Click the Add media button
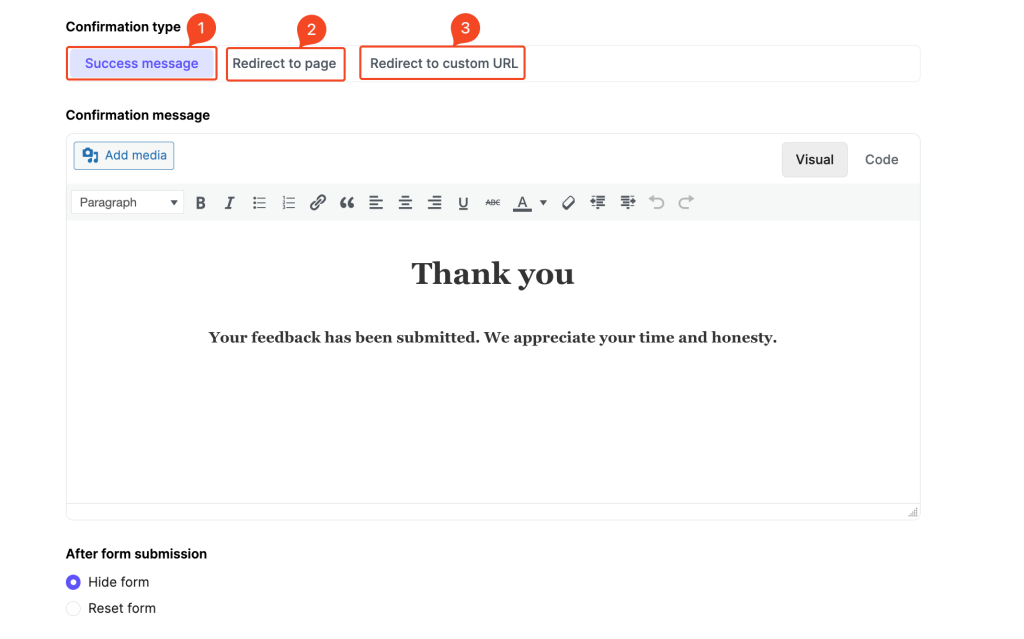The image size is (1024, 639). click(124, 156)
